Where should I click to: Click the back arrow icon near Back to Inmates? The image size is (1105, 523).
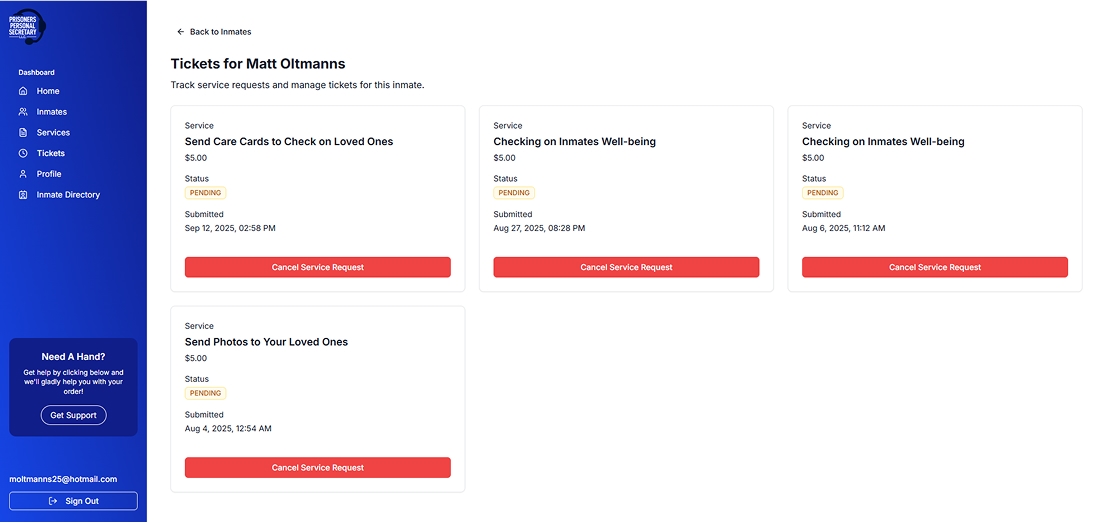(x=181, y=32)
